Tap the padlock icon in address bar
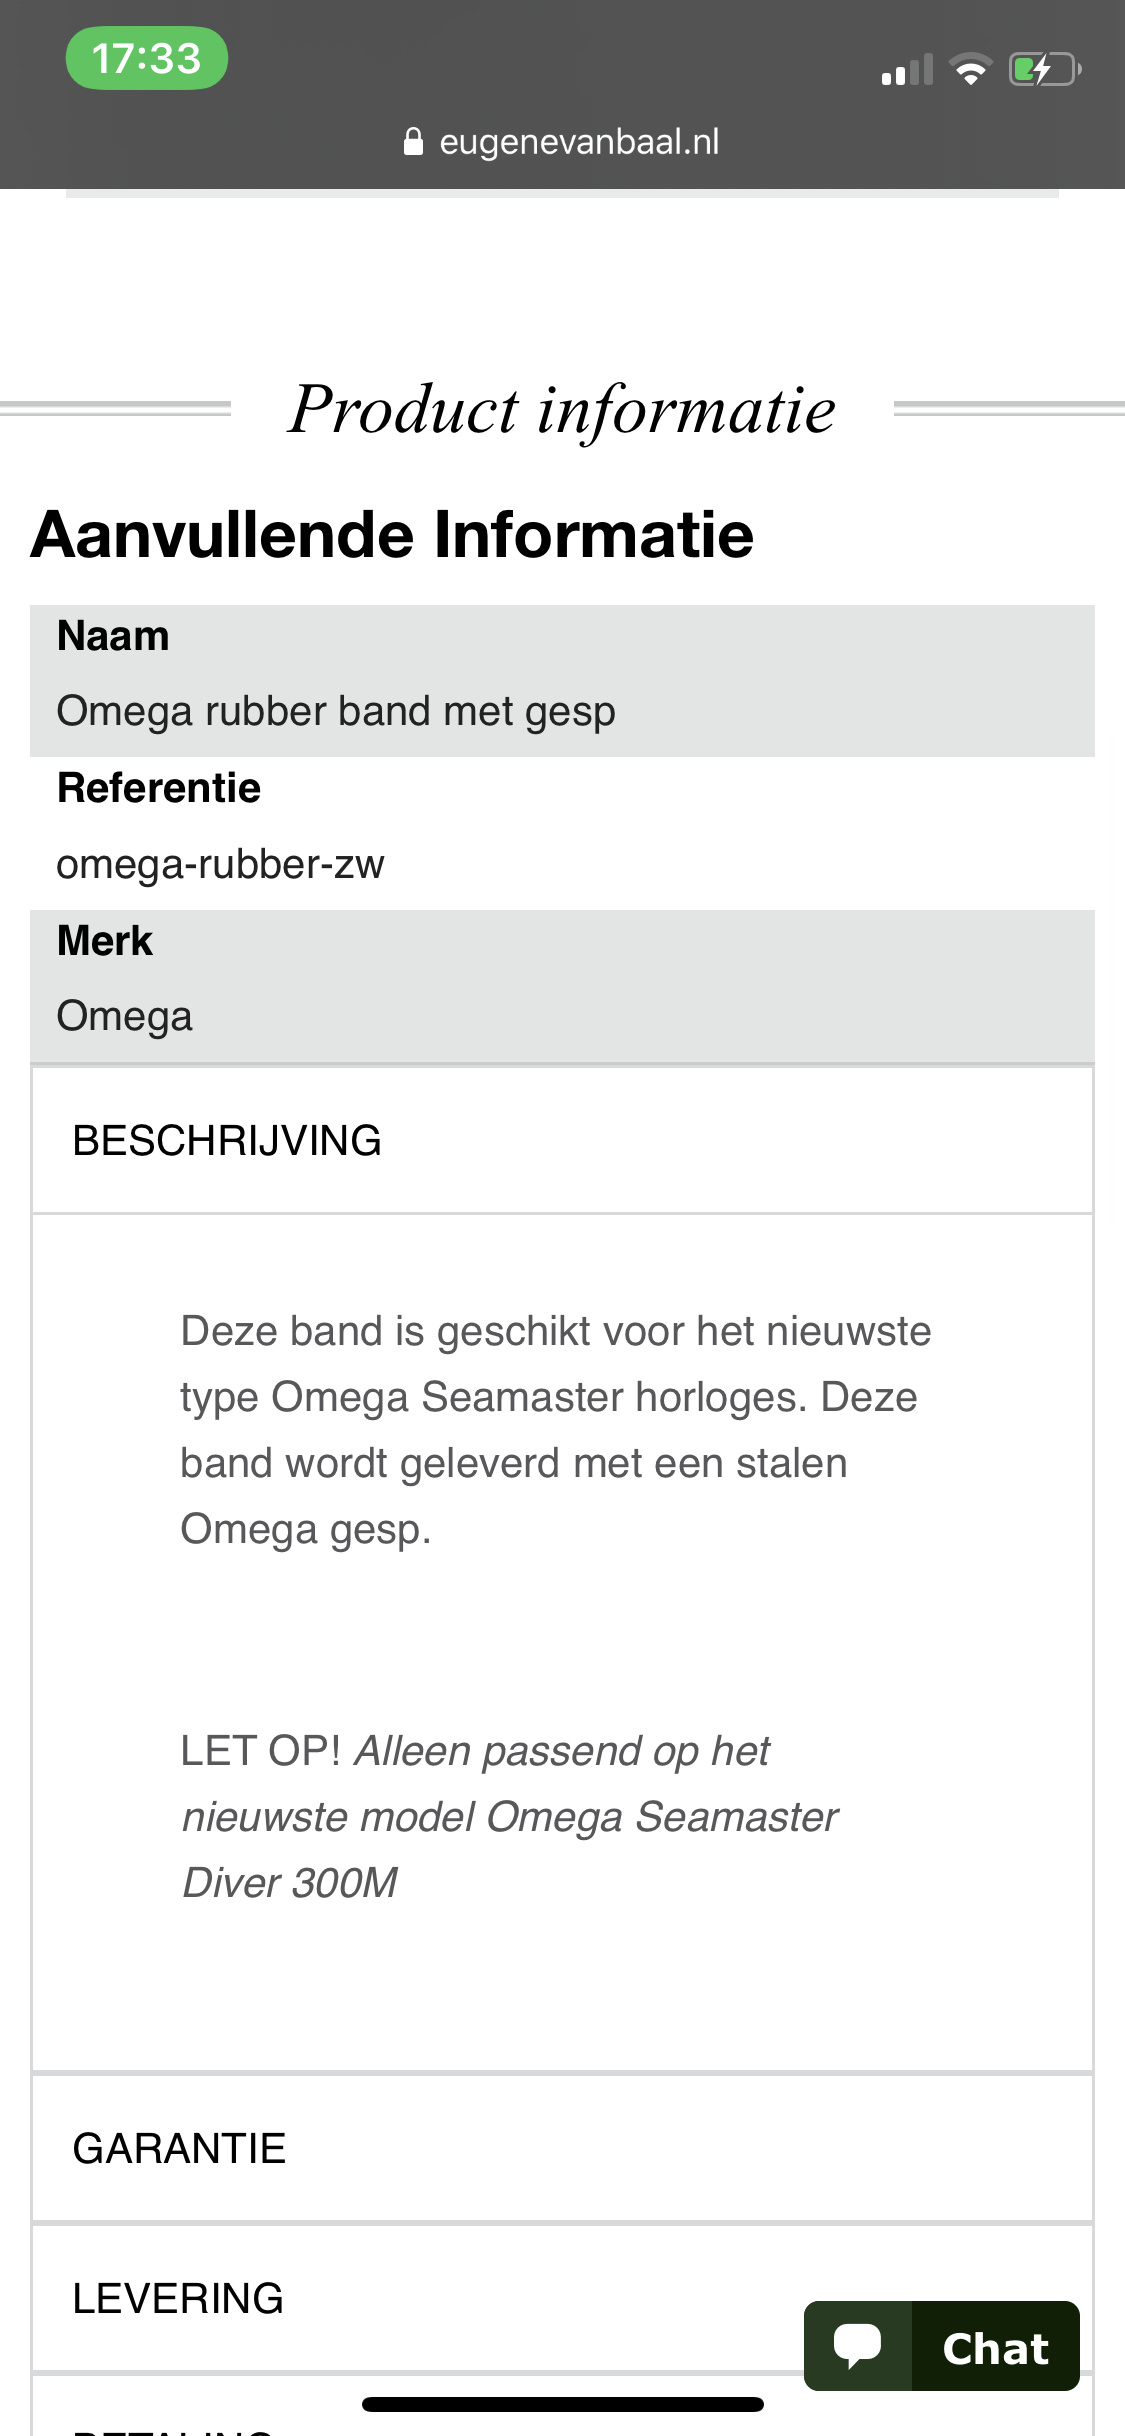The height and width of the screenshot is (2436, 1125). tap(413, 142)
